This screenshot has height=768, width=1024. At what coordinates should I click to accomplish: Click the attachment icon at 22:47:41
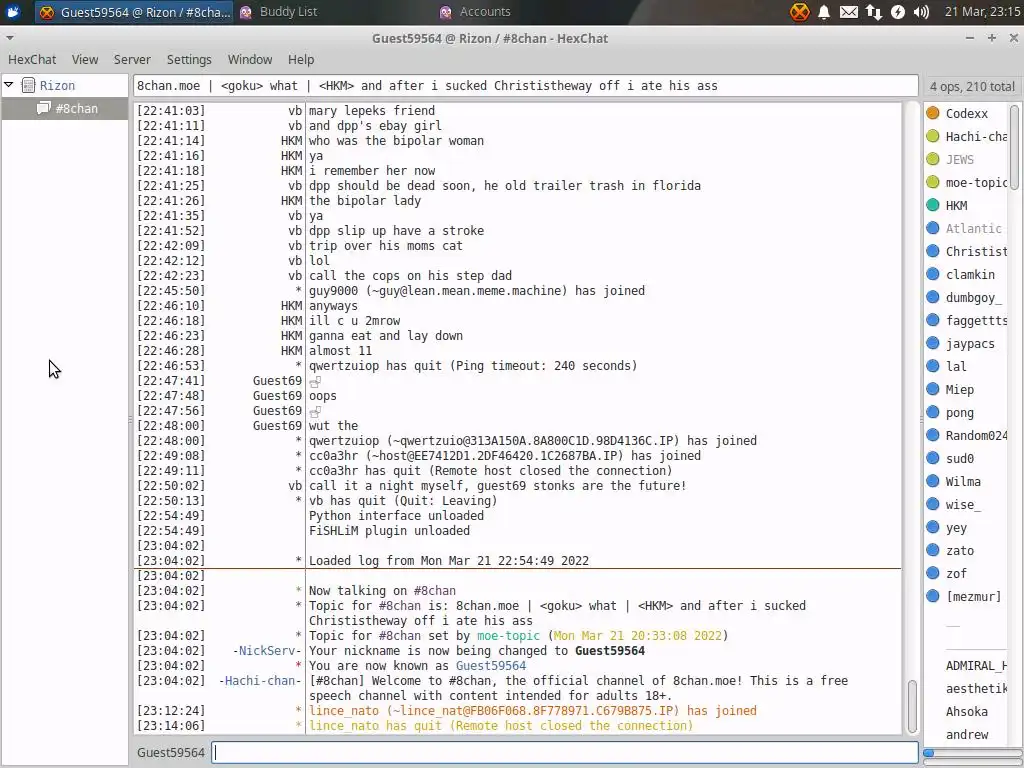pos(315,381)
